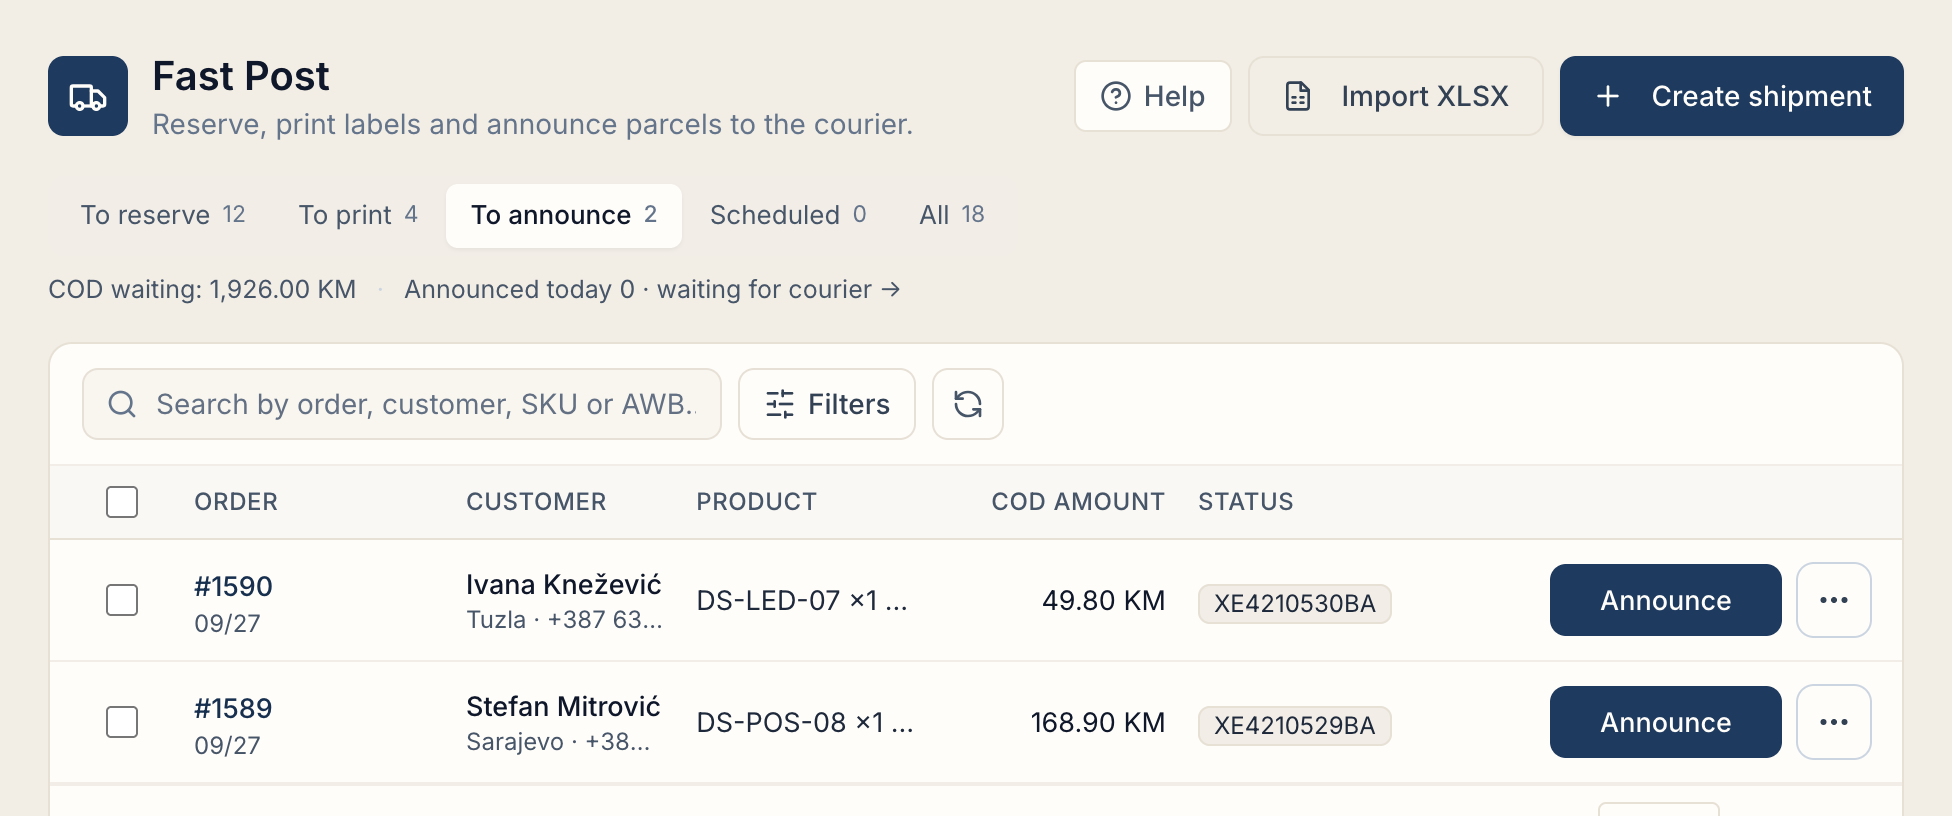Open order #1589

click(233, 709)
